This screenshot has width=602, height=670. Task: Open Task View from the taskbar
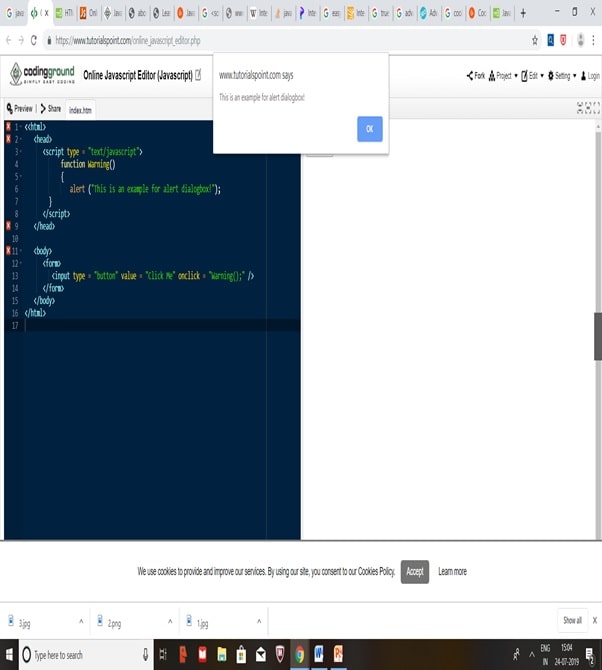(163, 654)
